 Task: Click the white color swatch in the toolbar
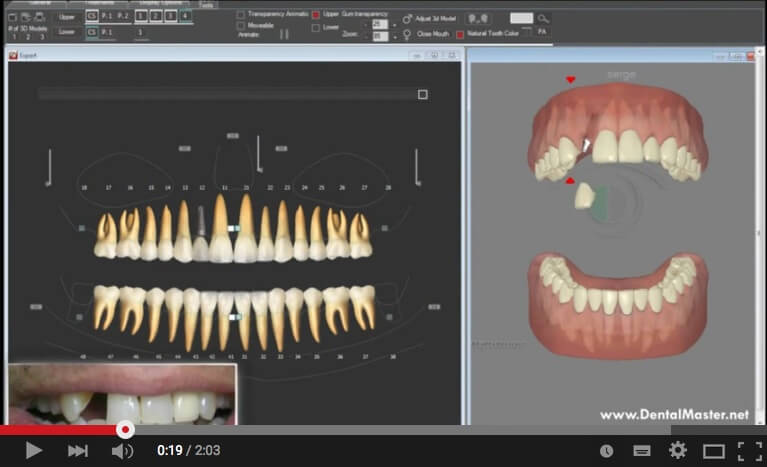pos(521,18)
